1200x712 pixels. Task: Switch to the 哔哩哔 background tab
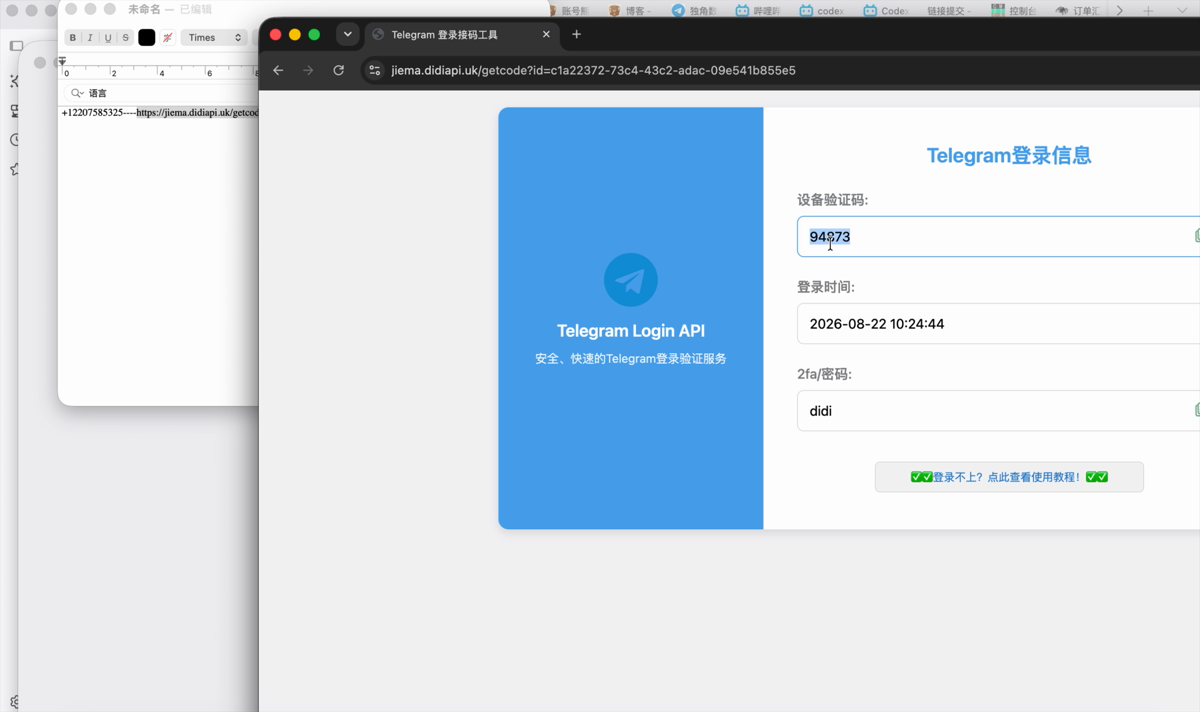(x=758, y=11)
